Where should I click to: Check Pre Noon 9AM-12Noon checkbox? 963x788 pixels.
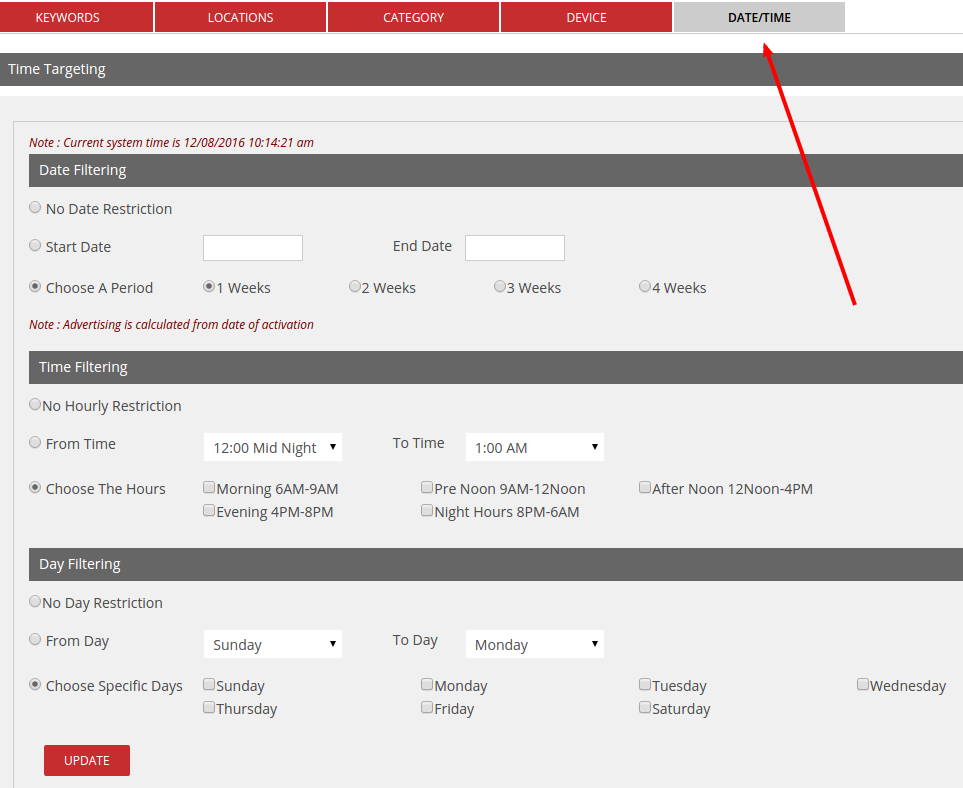coord(427,488)
